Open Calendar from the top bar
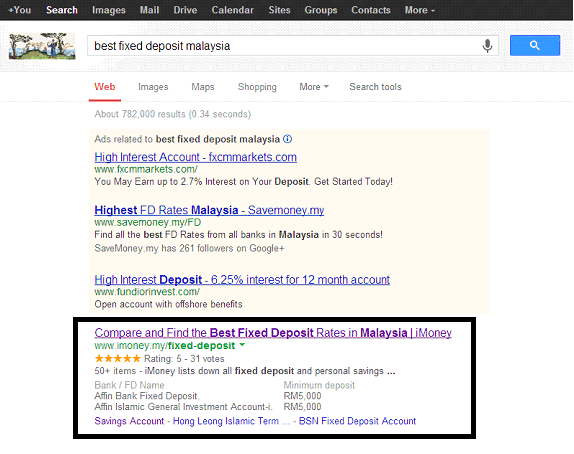 pos(232,10)
